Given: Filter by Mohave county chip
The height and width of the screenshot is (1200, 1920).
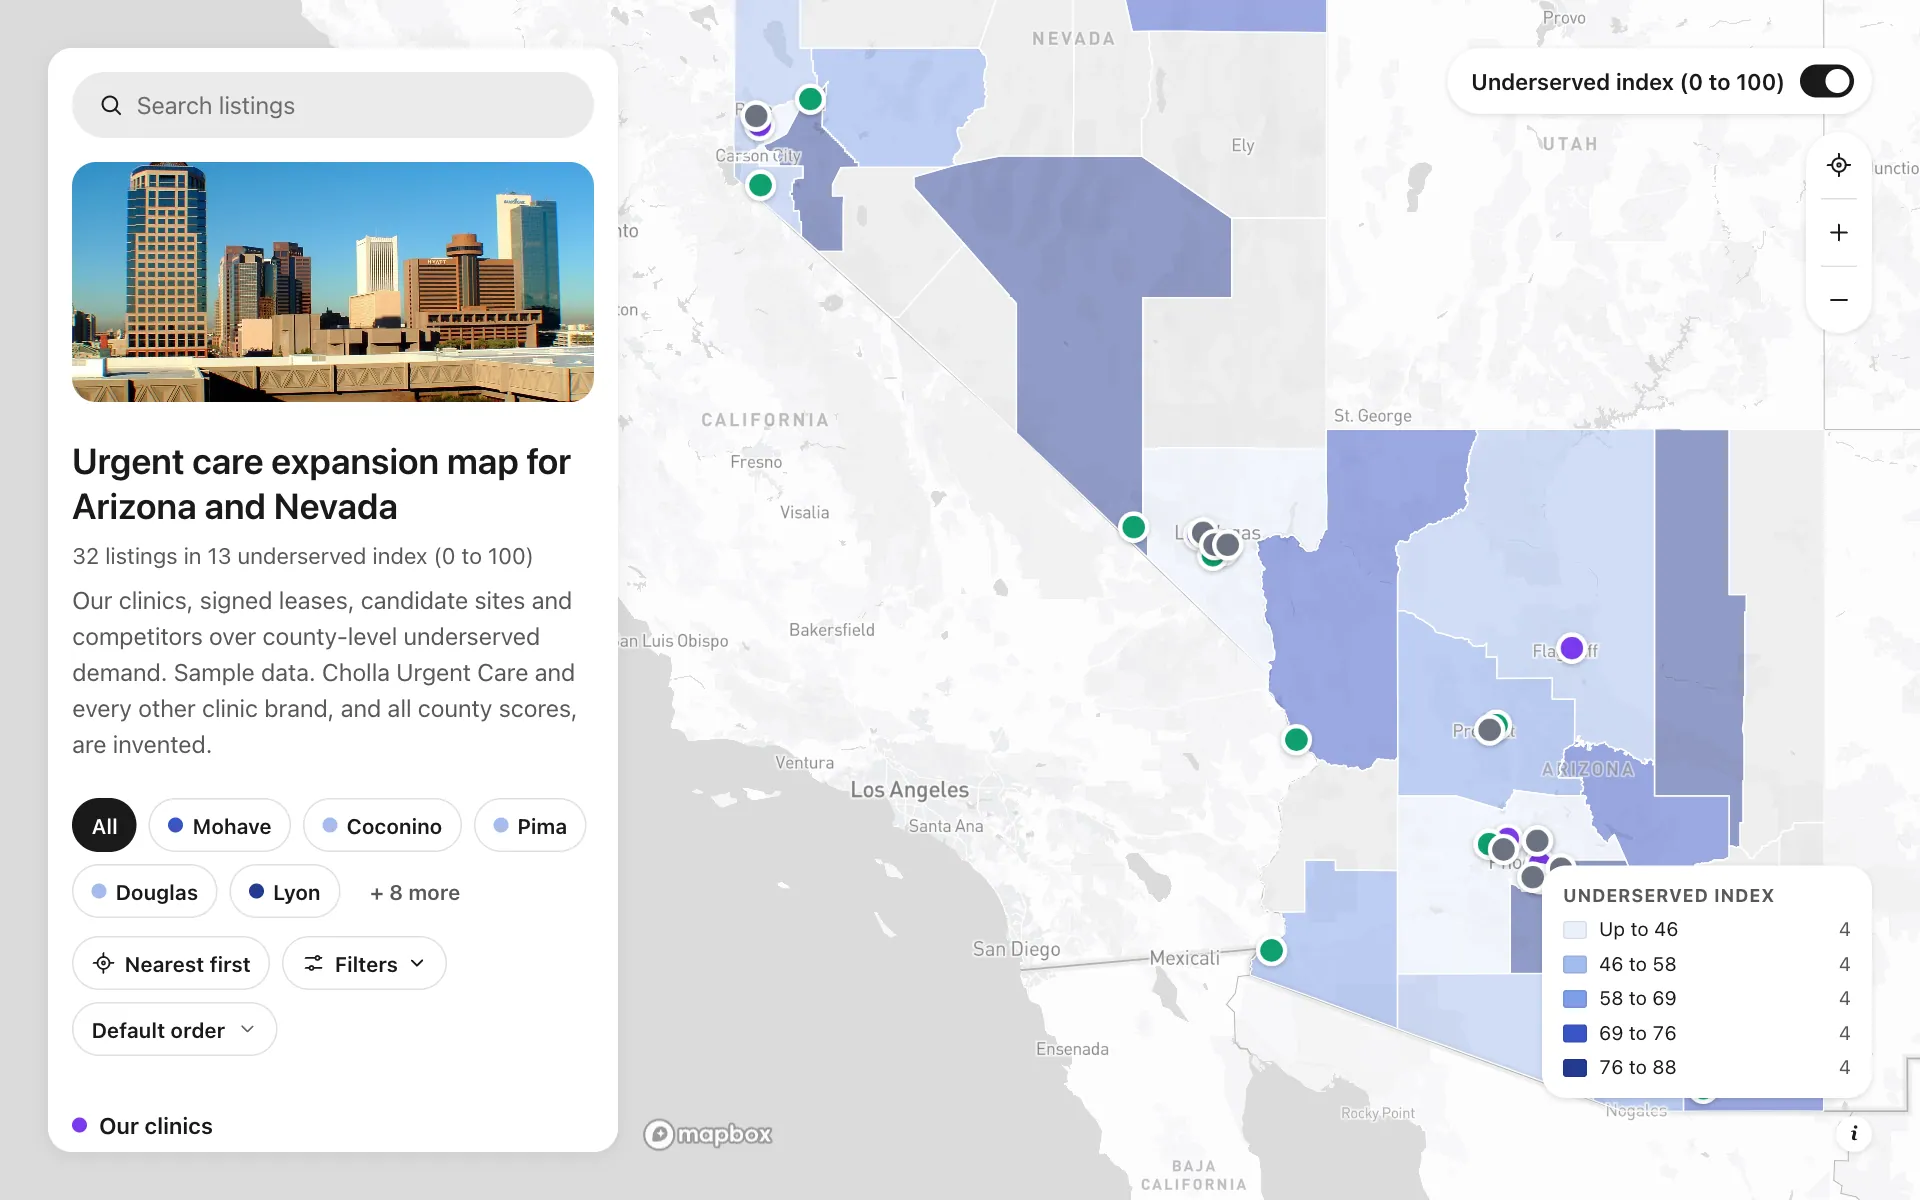Looking at the screenshot, I should (219, 825).
